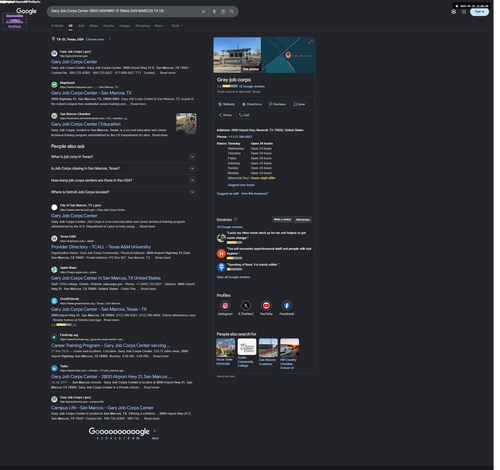Open the three-dot menu beside Choose area

click(109, 39)
